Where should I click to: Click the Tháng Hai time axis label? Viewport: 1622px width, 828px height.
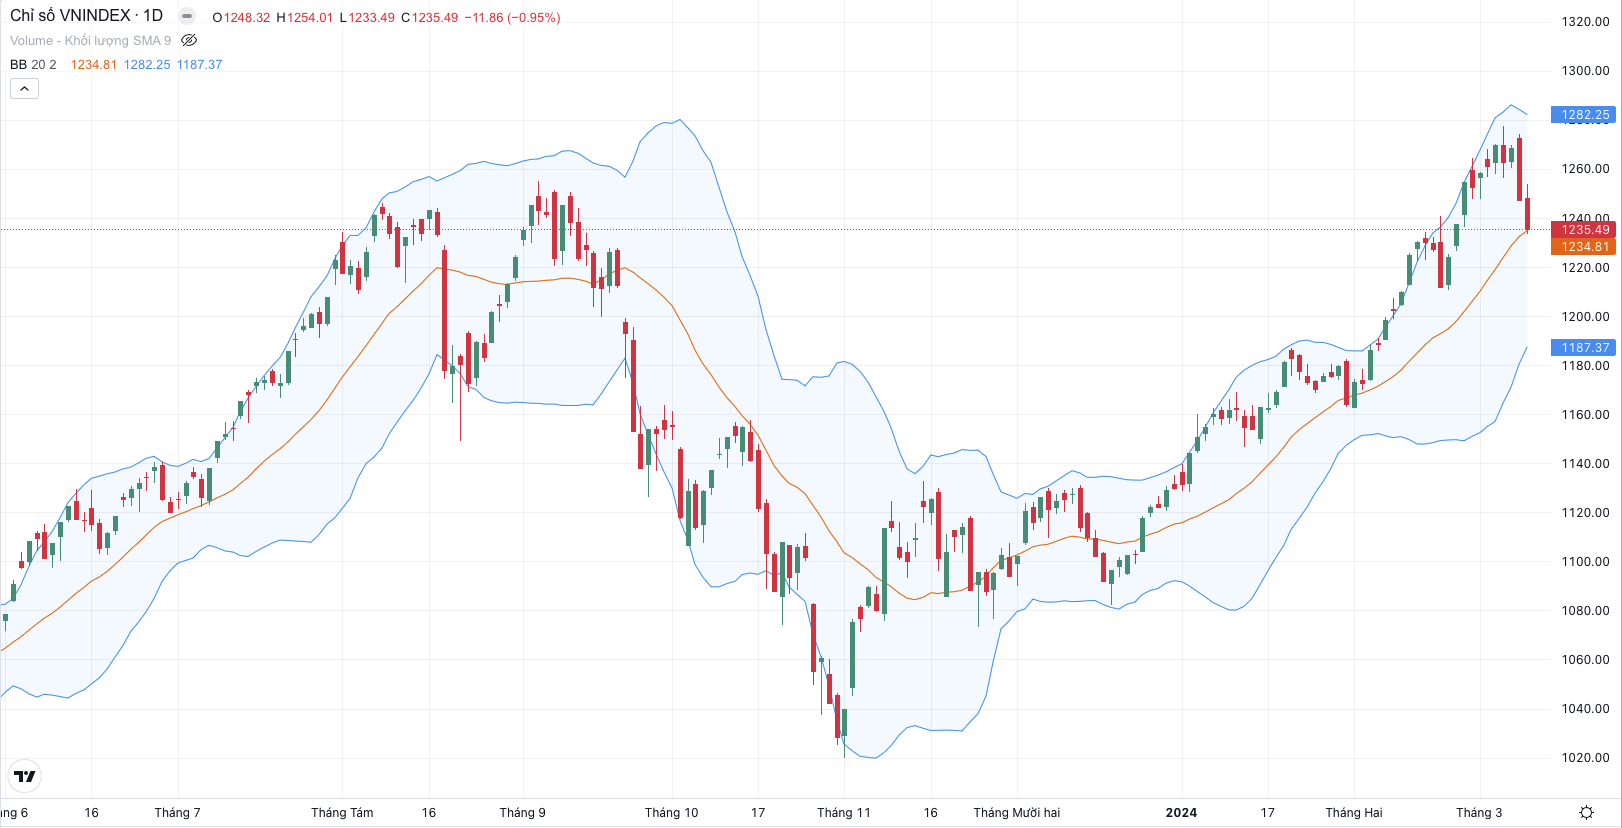click(1353, 813)
